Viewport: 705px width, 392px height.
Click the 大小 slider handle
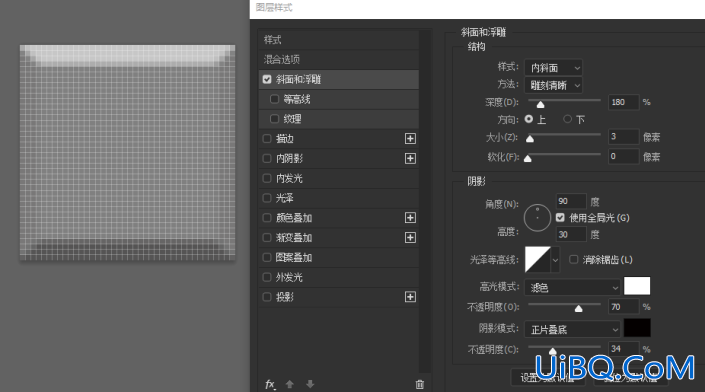click(530, 139)
